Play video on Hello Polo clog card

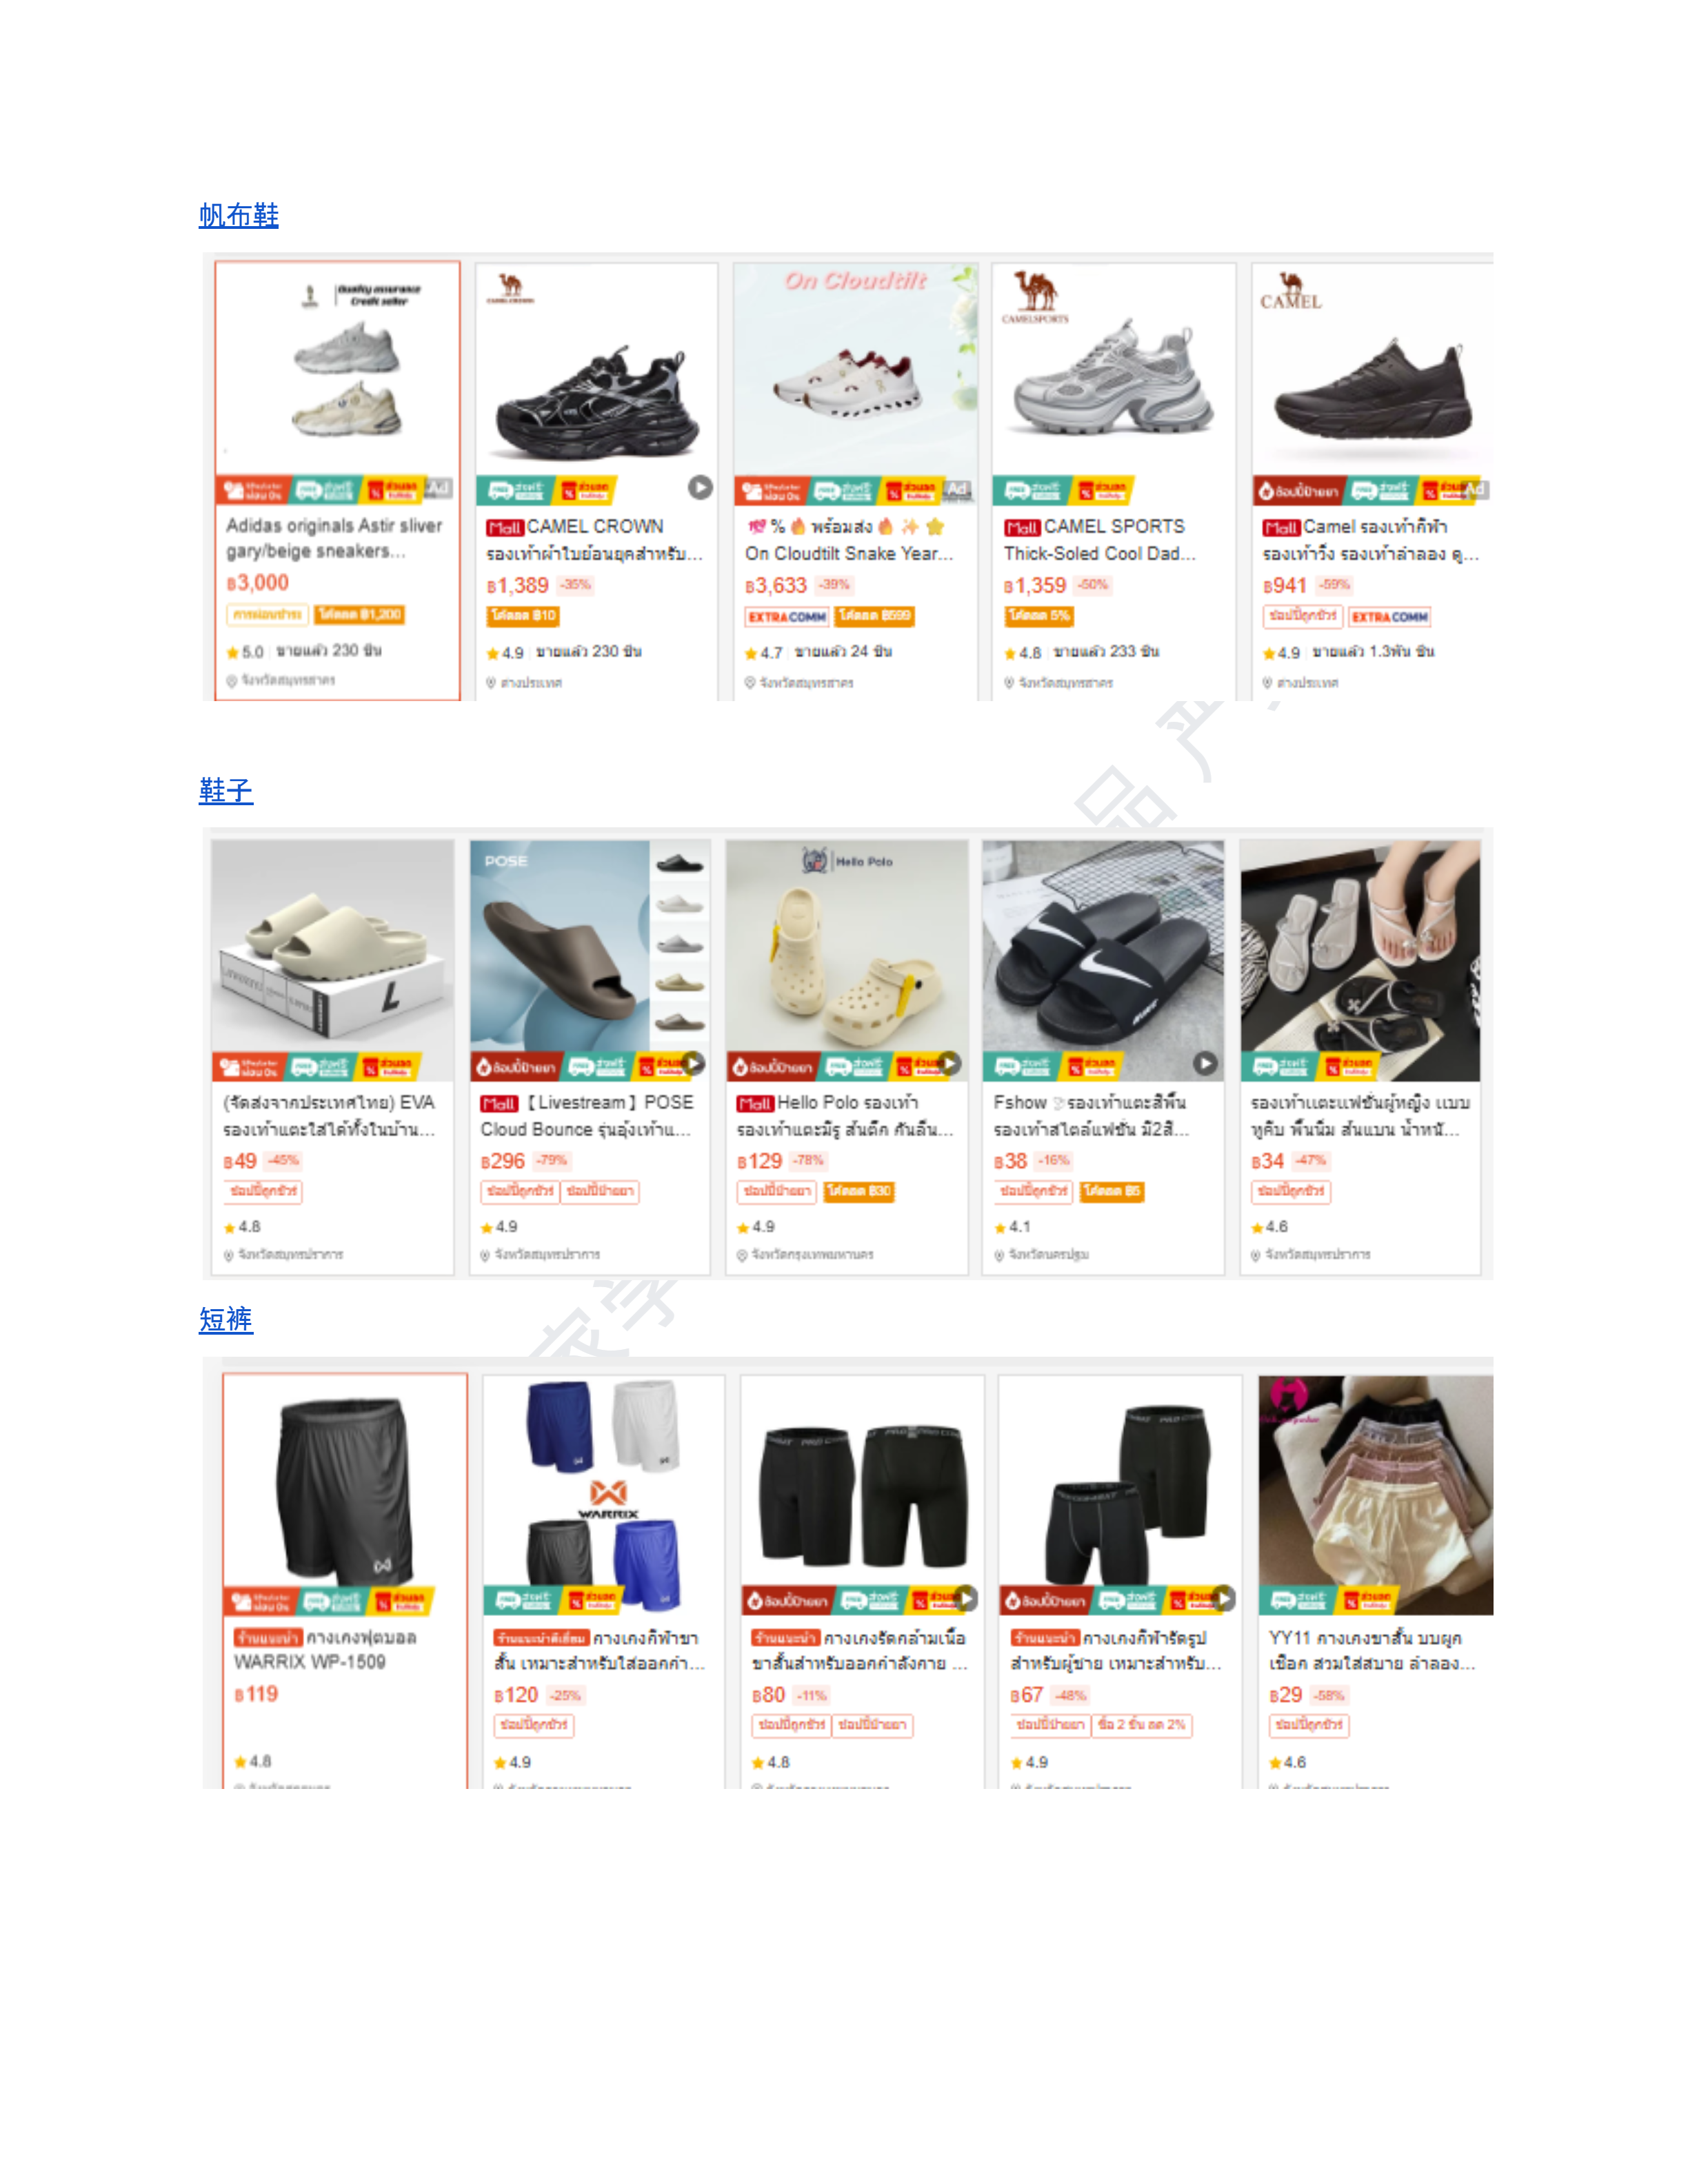950,1063
